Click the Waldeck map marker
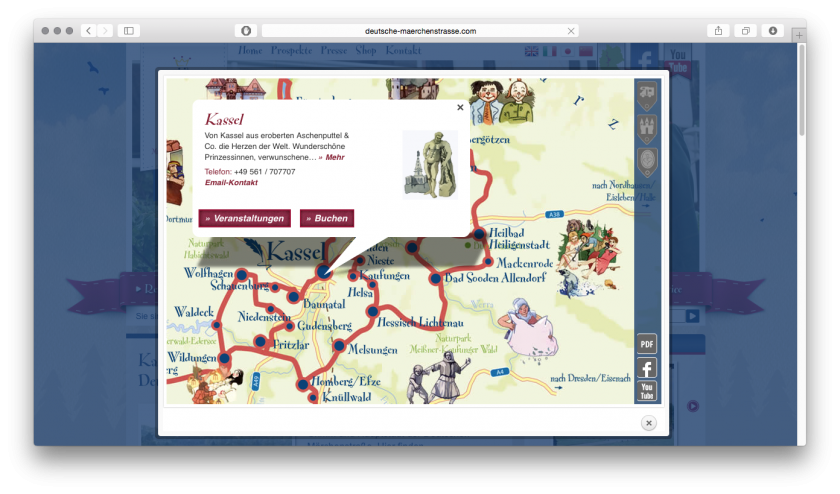Viewport: 840px width, 494px height. pos(216,325)
